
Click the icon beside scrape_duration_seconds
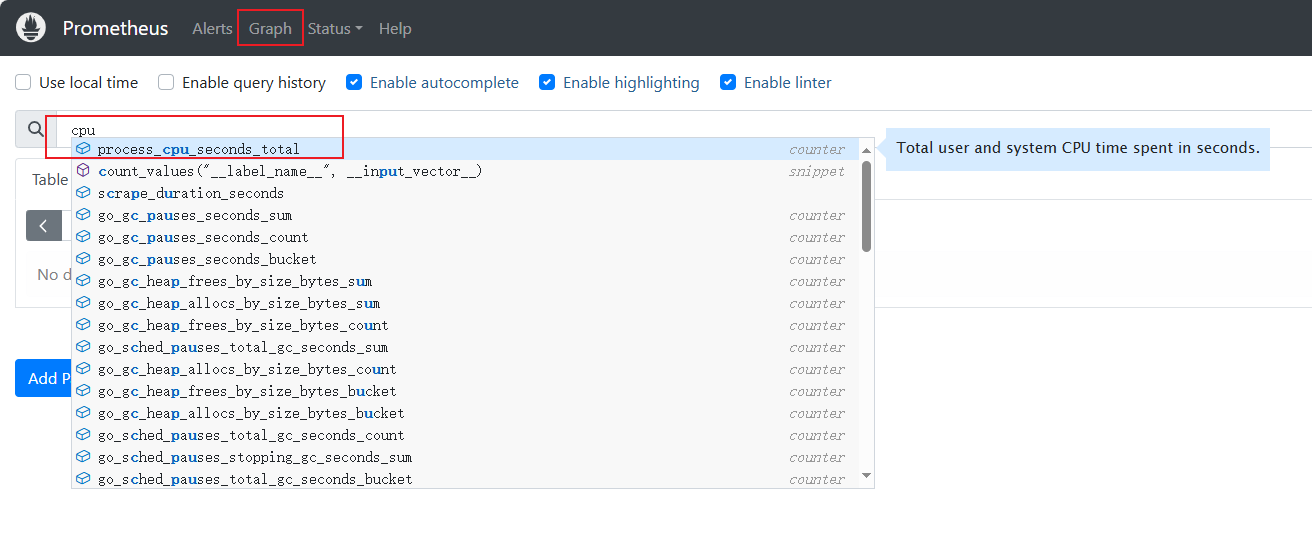[x=84, y=193]
